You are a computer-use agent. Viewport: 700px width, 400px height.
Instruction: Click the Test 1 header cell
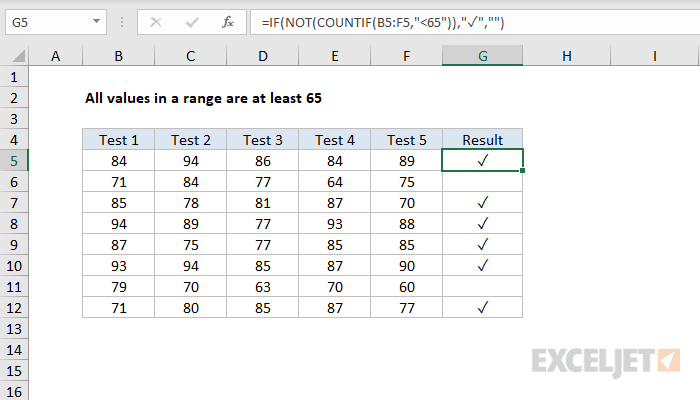coord(118,139)
